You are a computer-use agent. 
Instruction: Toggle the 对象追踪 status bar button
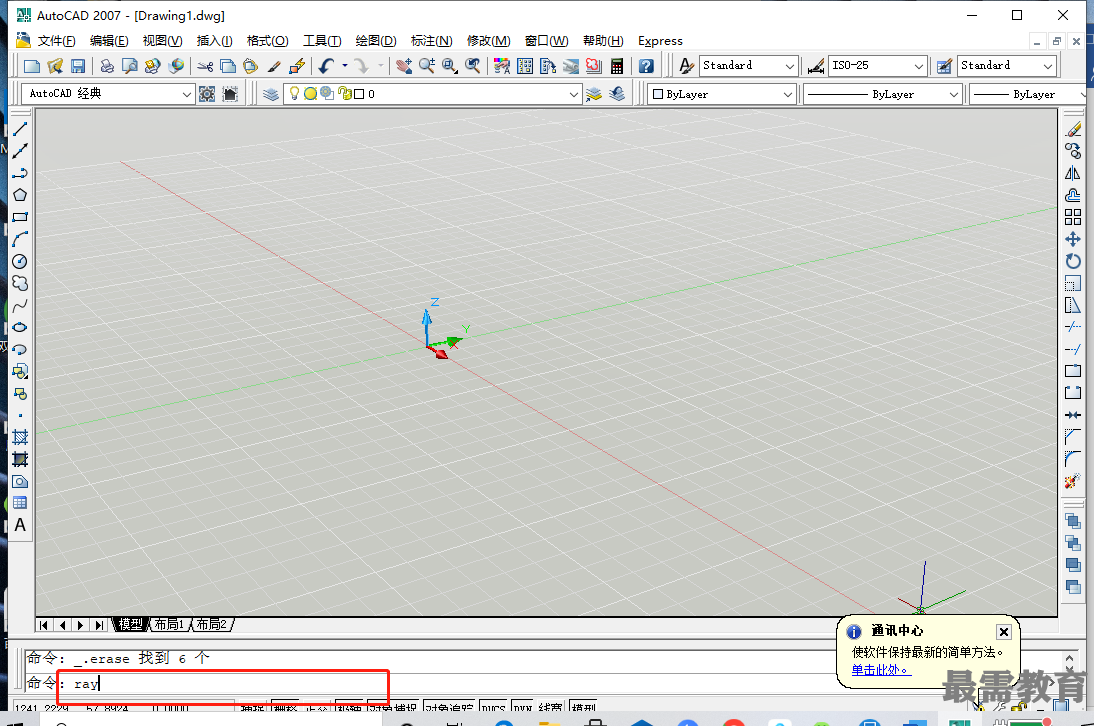pos(449,707)
